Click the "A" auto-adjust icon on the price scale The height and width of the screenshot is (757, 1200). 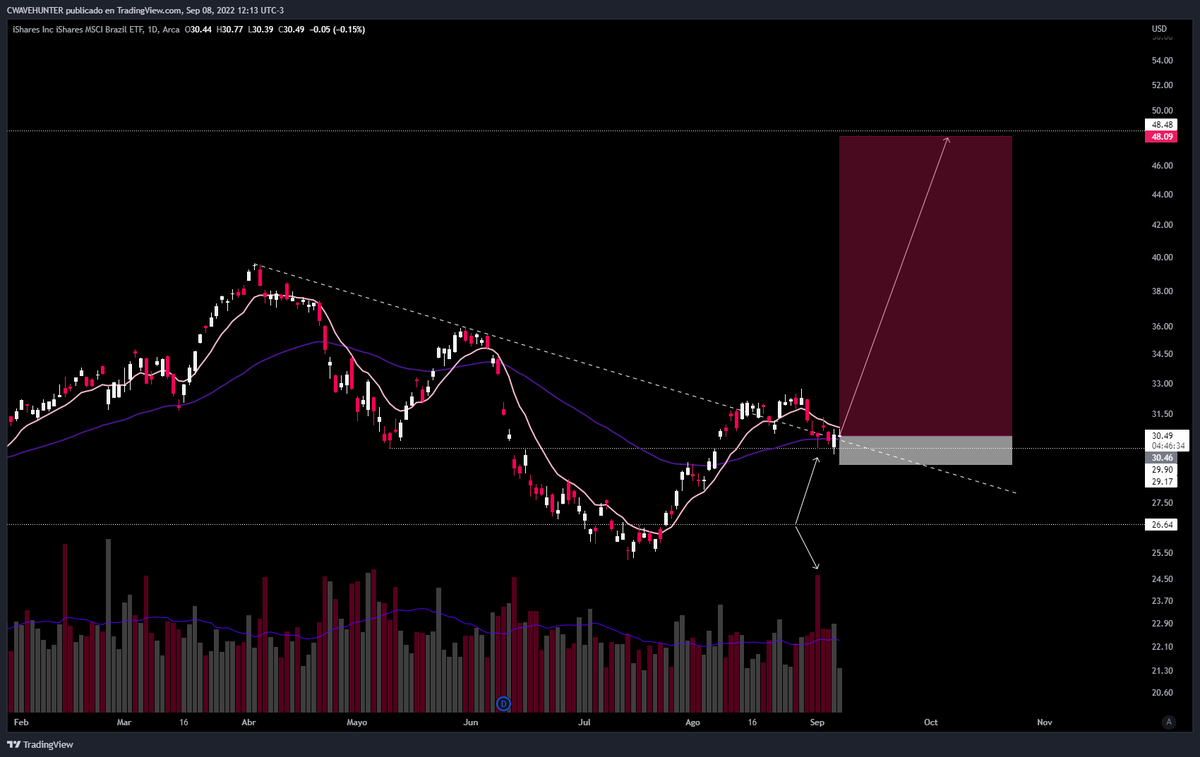(1167, 720)
